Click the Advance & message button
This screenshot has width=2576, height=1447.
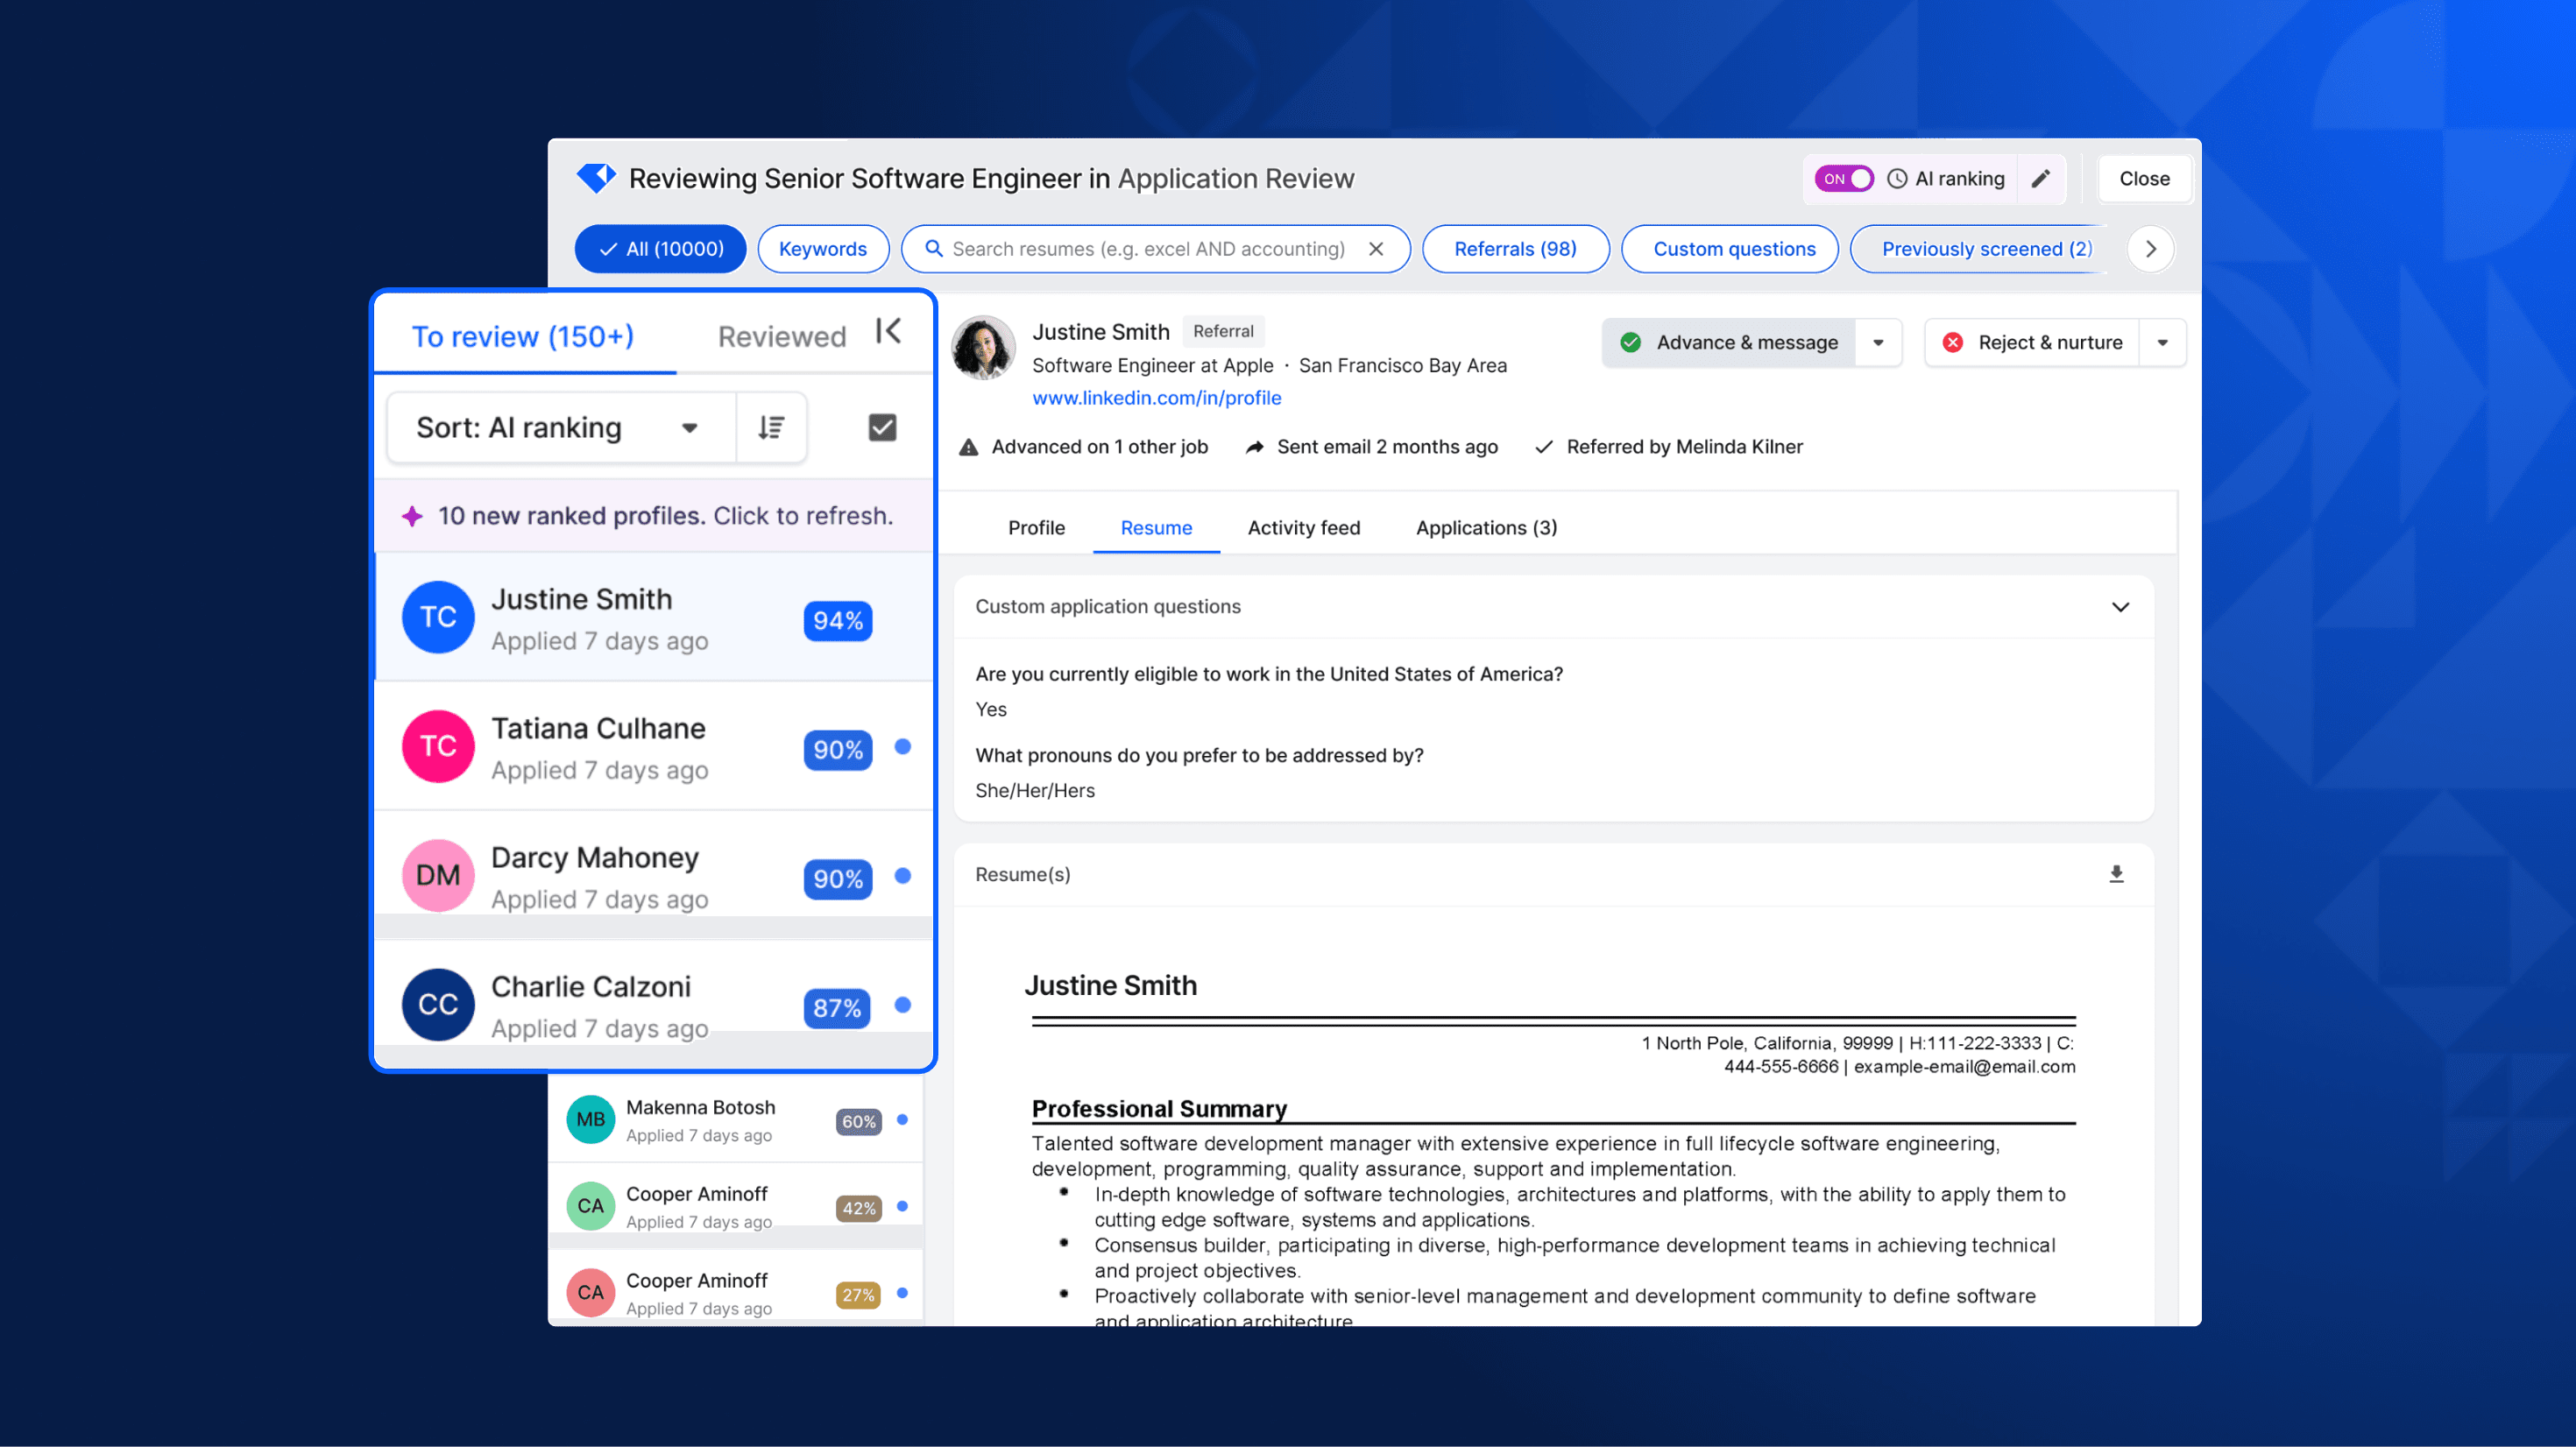click(x=1730, y=342)
